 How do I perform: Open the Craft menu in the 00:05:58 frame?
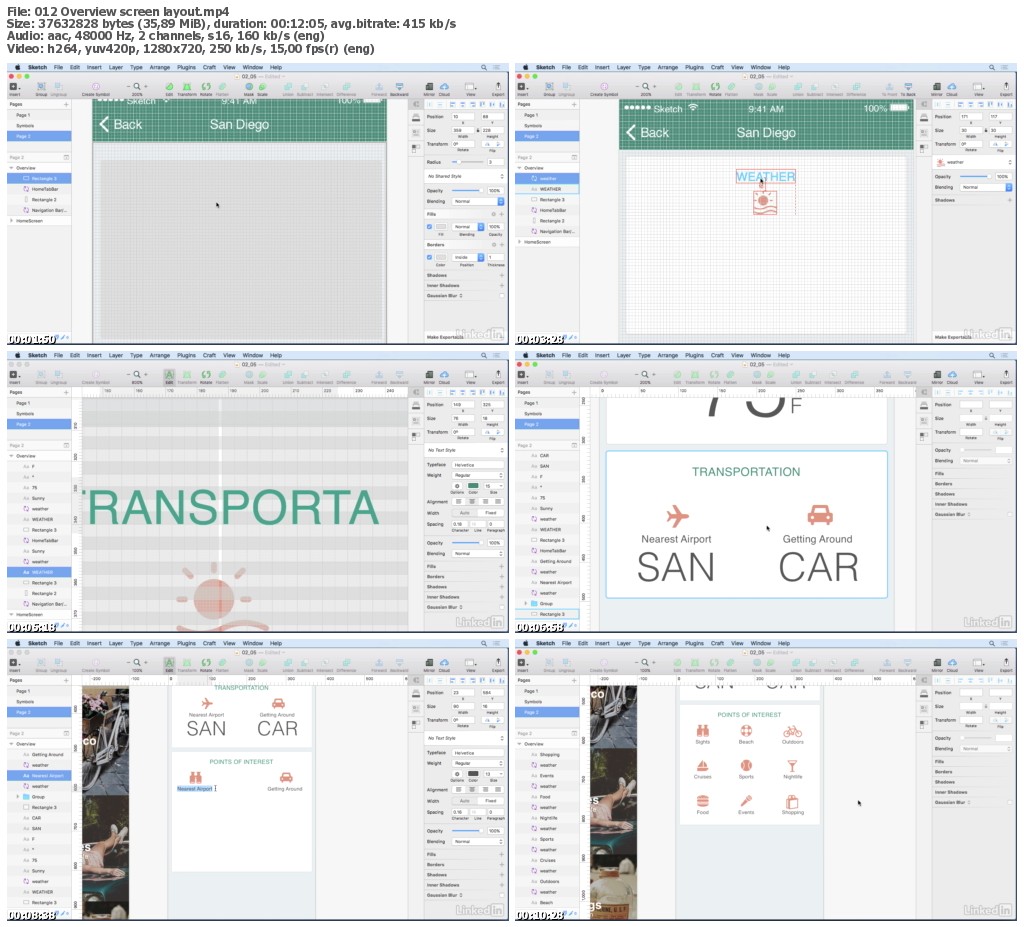pyautogui.click(x=717, y=355)
